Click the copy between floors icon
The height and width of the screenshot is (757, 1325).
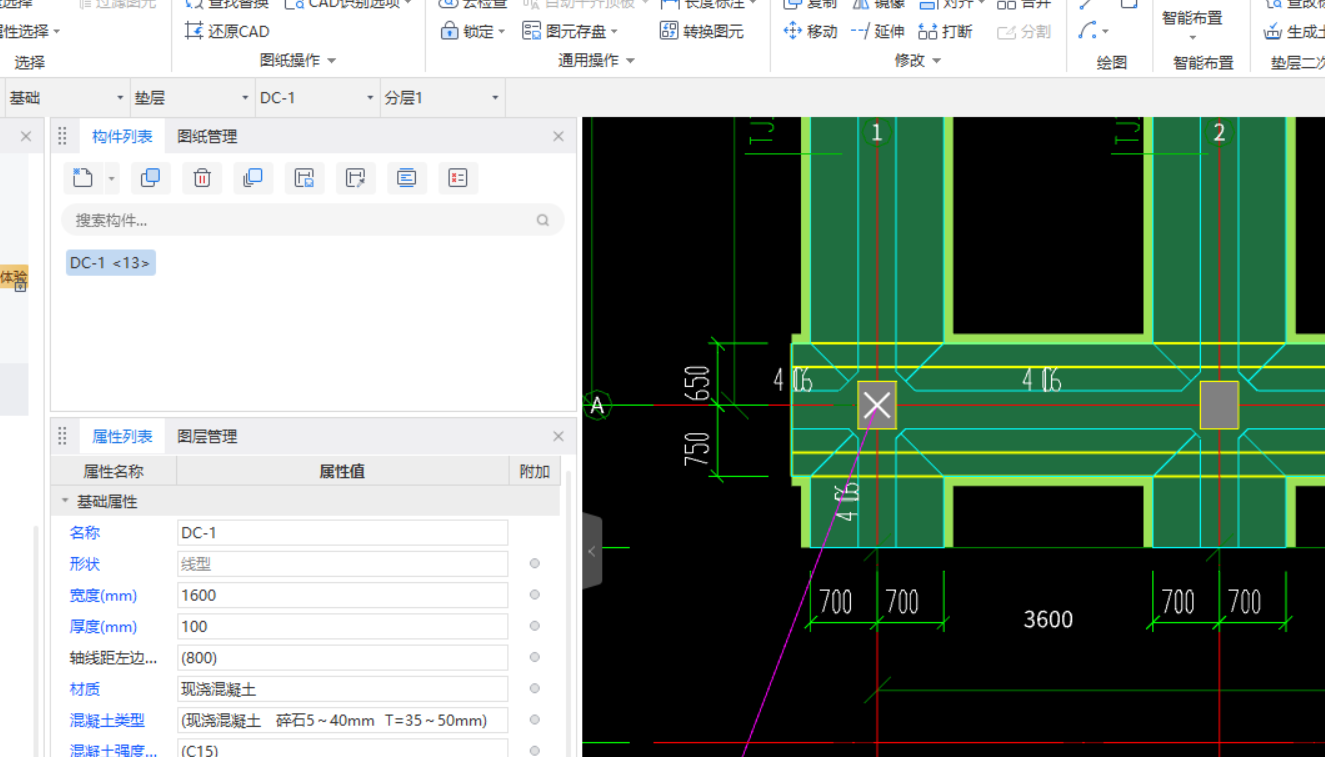click(253, 178)
